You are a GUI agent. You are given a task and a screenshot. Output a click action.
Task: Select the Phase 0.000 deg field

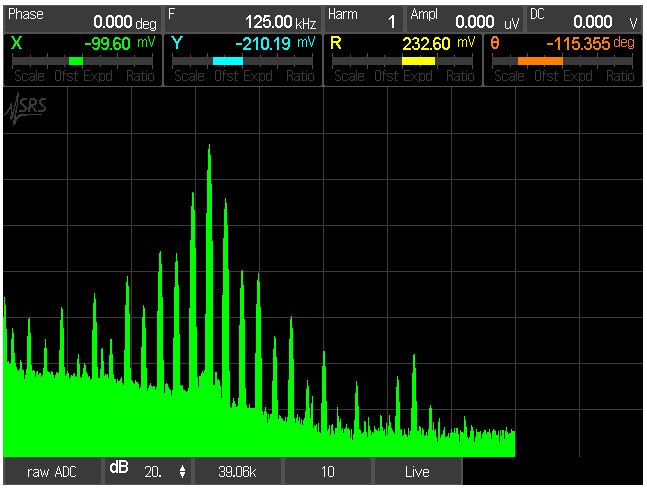[82, 17]
